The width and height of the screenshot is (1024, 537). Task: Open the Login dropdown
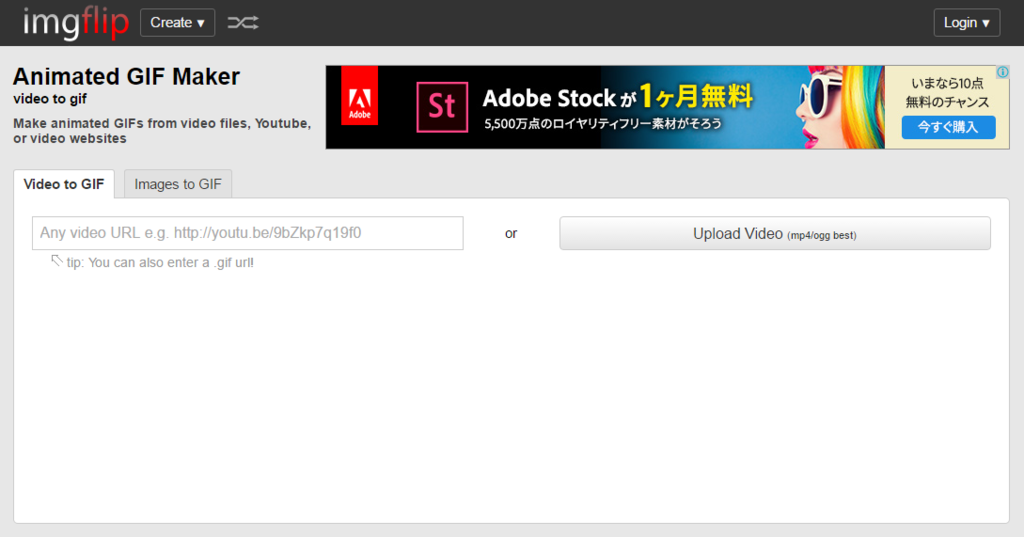(x=967, y=23)
